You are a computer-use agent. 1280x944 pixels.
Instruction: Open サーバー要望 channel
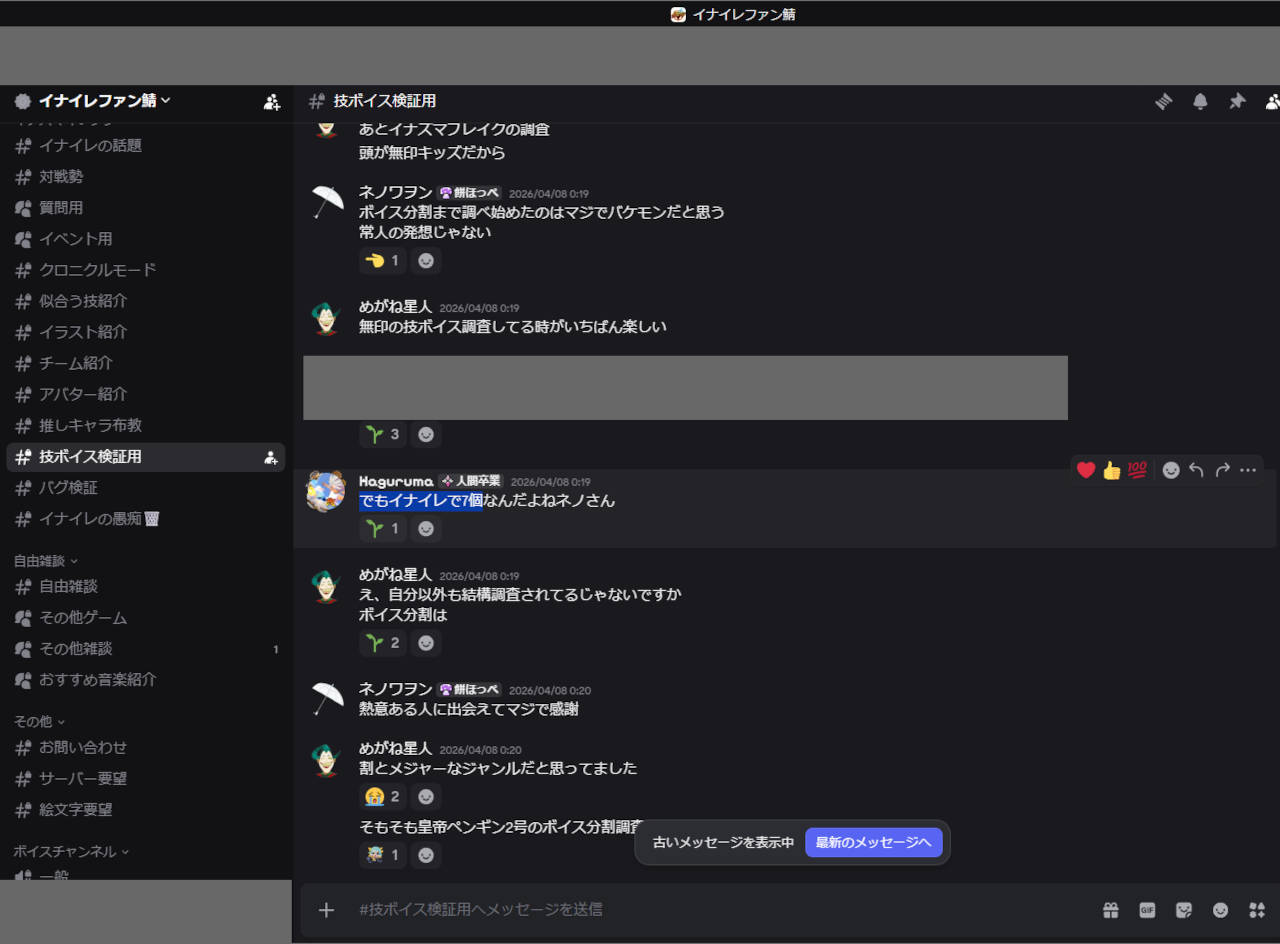[146, 779]
